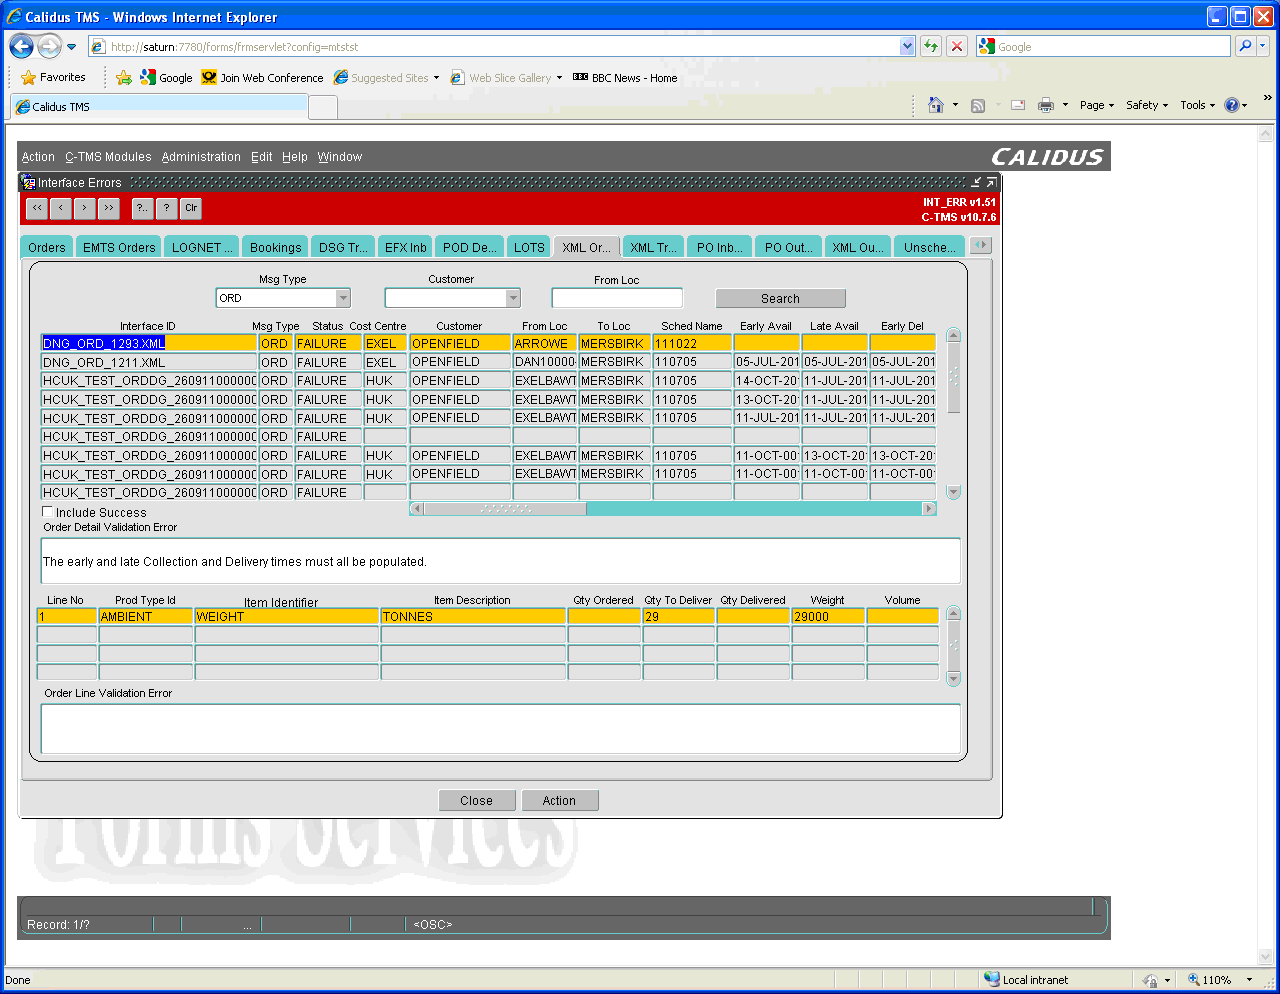This screenshot has height=994, width=1280.
Task: Click the Add to Favorites Bar icon
Action: (124, 77)
